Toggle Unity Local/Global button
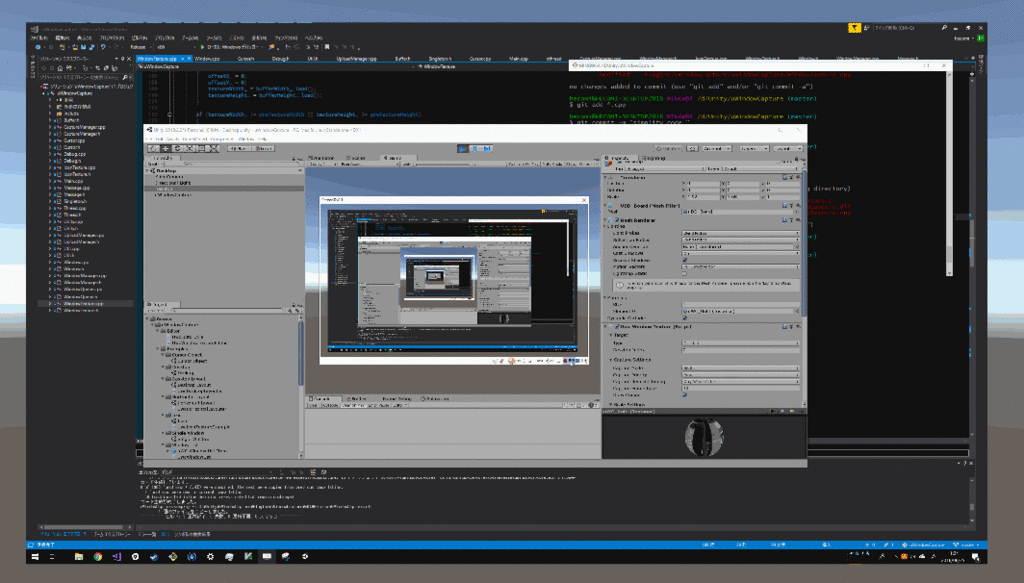The width and height of the screenshot is (1024, 583). pyautogui.click(x=263, y=149)
